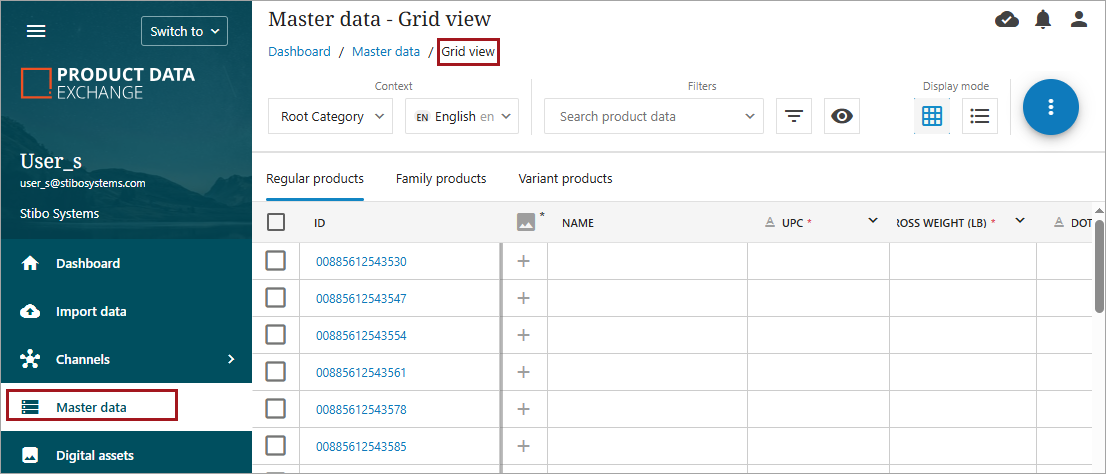Image resolution: width=1106 pixels, height=474 pixels.
Task: Select the checkbox for product 00885612543530
Action: click(x=276, y=261)
